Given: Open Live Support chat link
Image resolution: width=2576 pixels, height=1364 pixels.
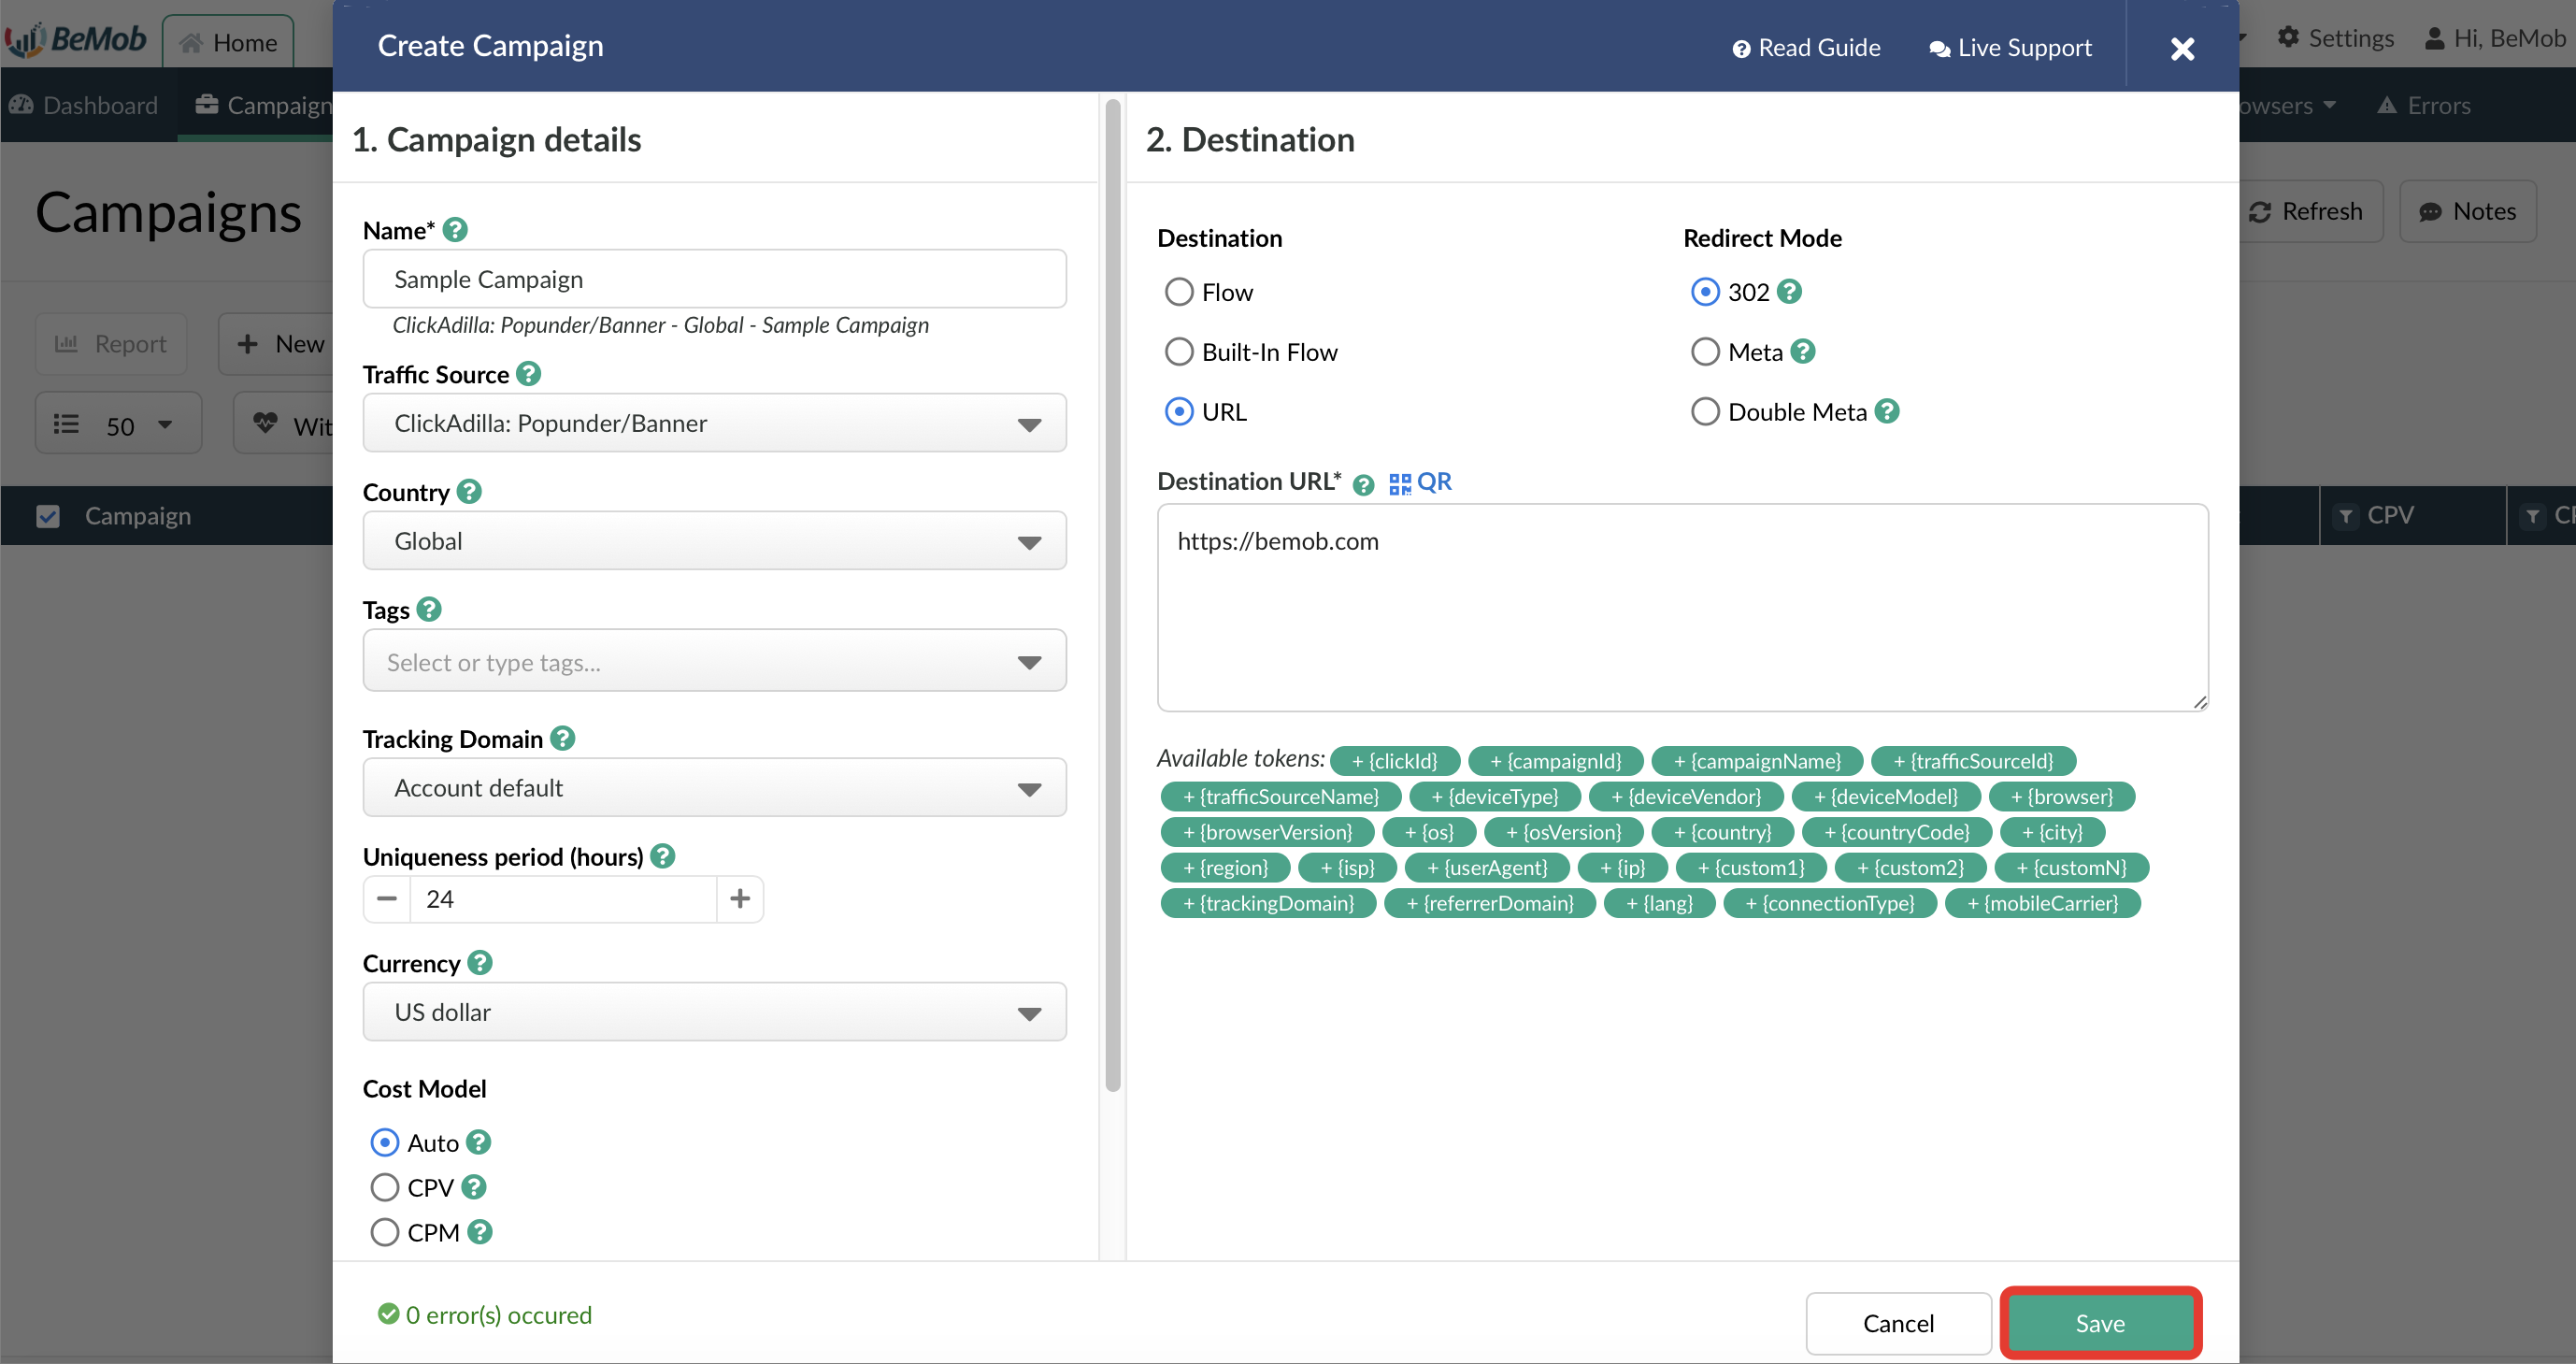Looking at the screenshot, I should (2010, 48).
